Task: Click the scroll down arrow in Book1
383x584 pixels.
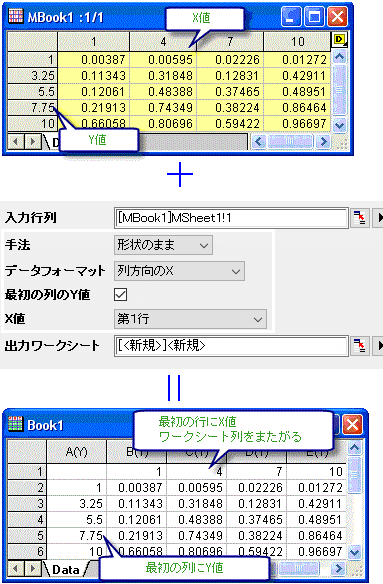Action: (354, 552)
